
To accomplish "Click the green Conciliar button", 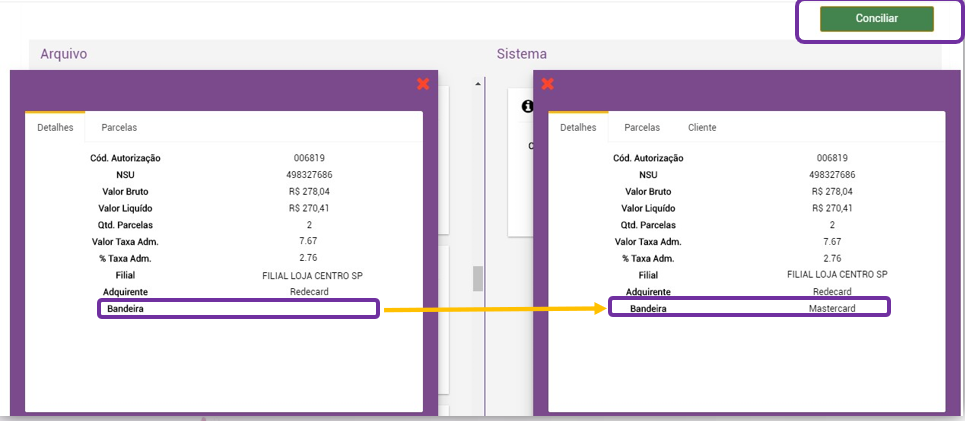I will [876, 19].
